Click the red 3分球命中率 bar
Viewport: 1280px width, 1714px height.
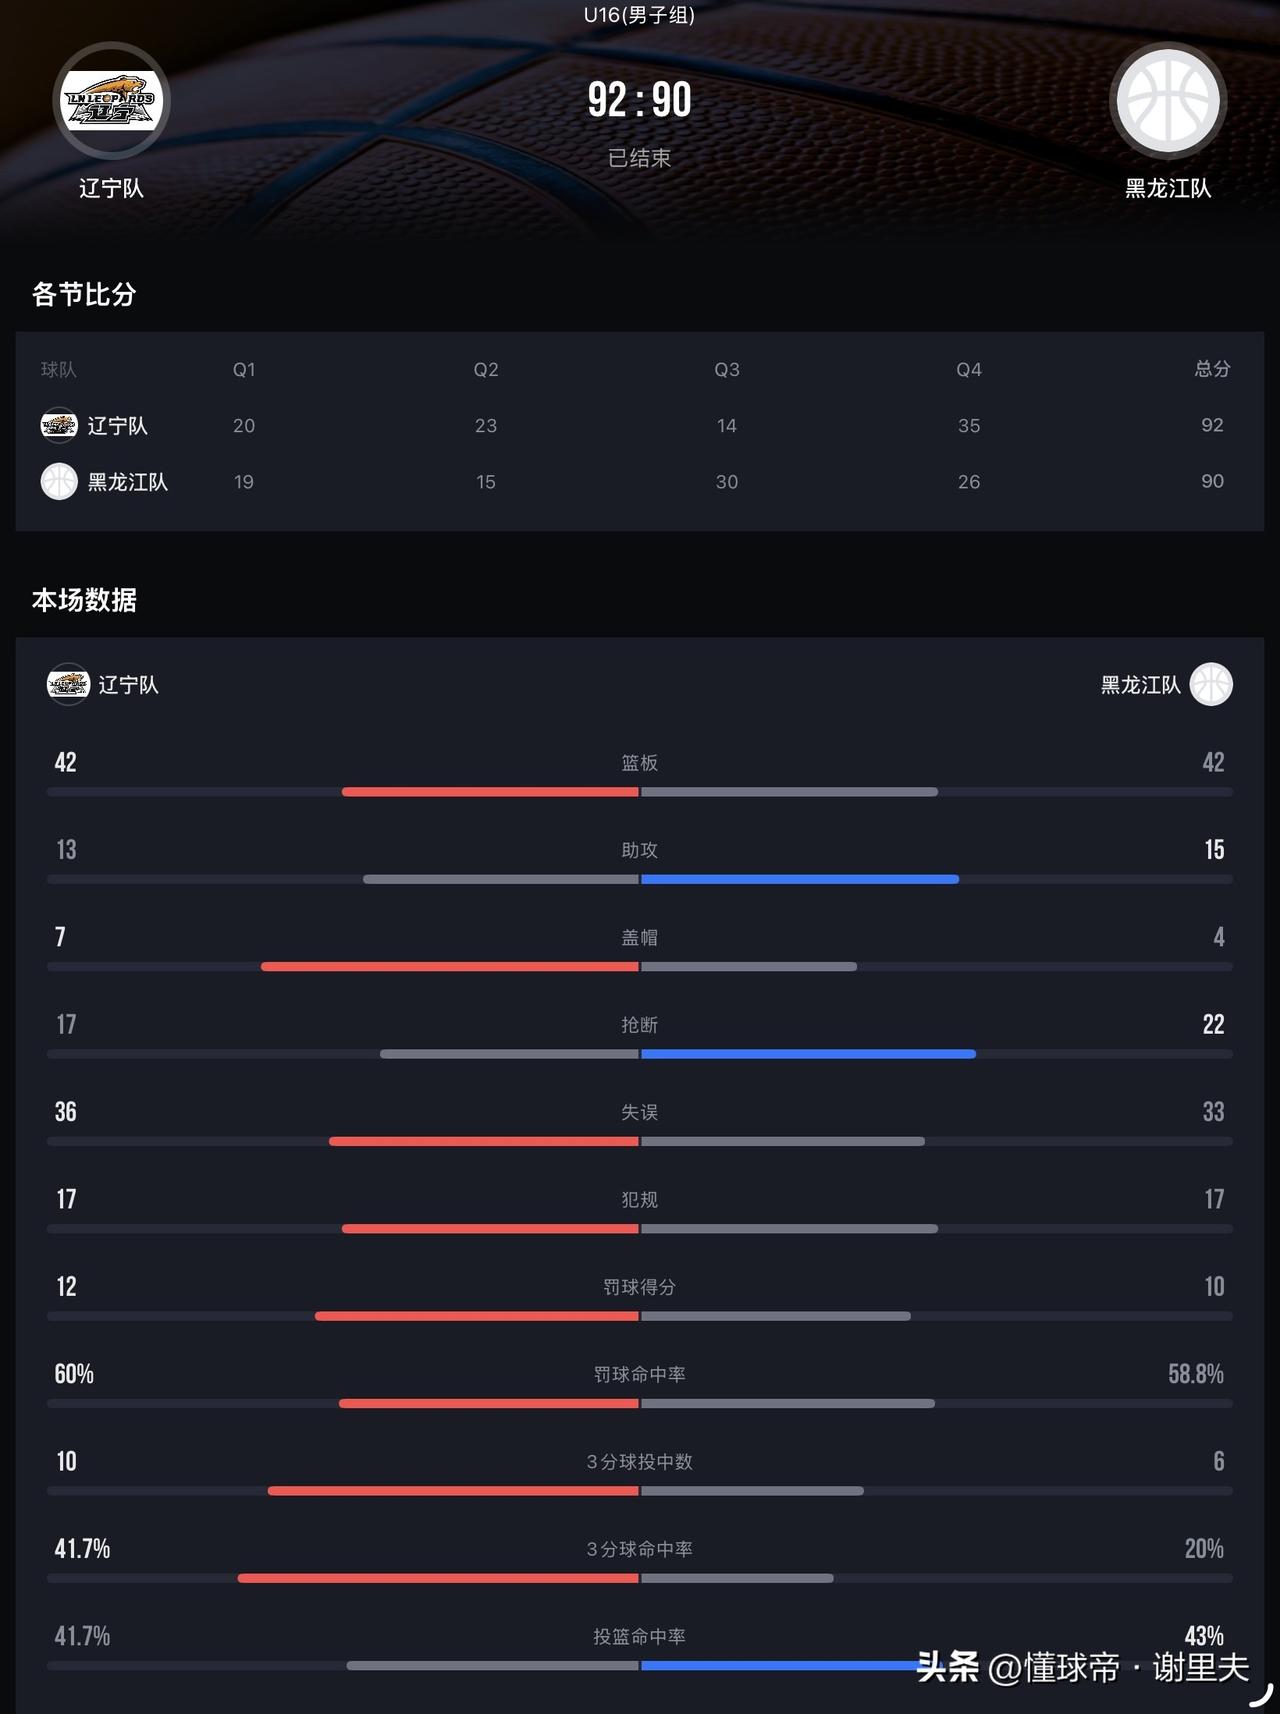438,1578
